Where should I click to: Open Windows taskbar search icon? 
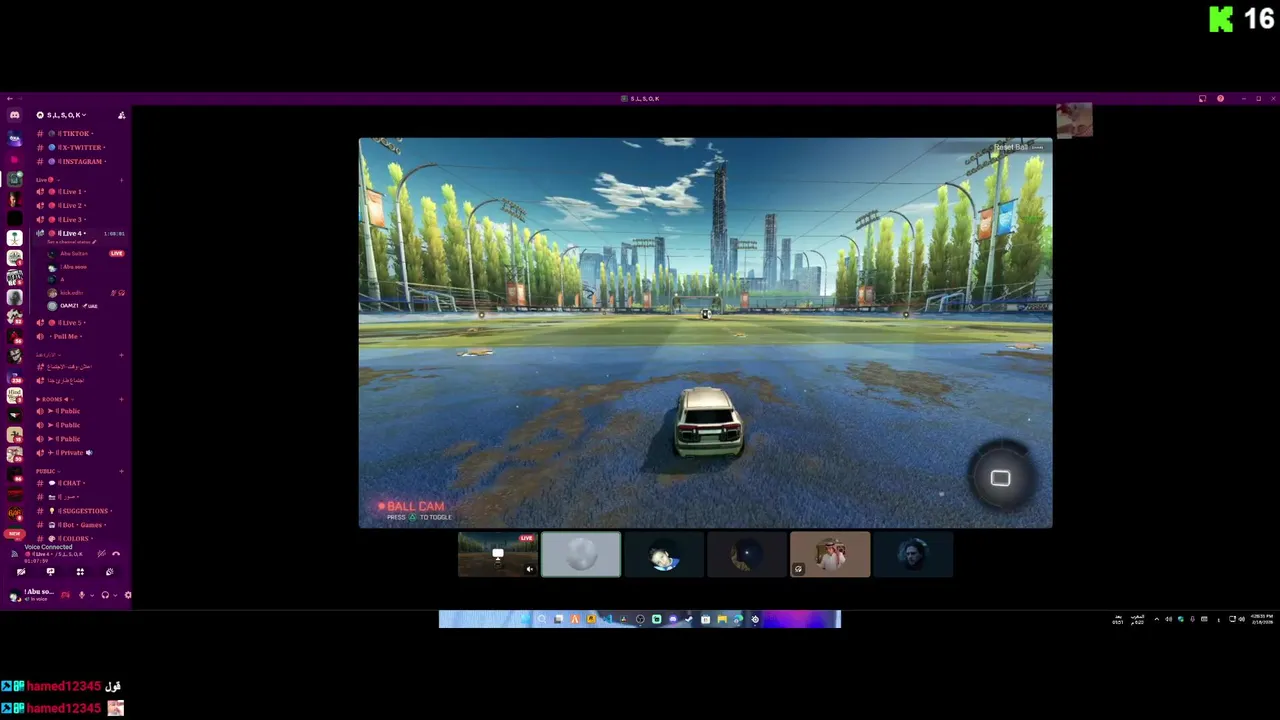click(x=542, y=619)
